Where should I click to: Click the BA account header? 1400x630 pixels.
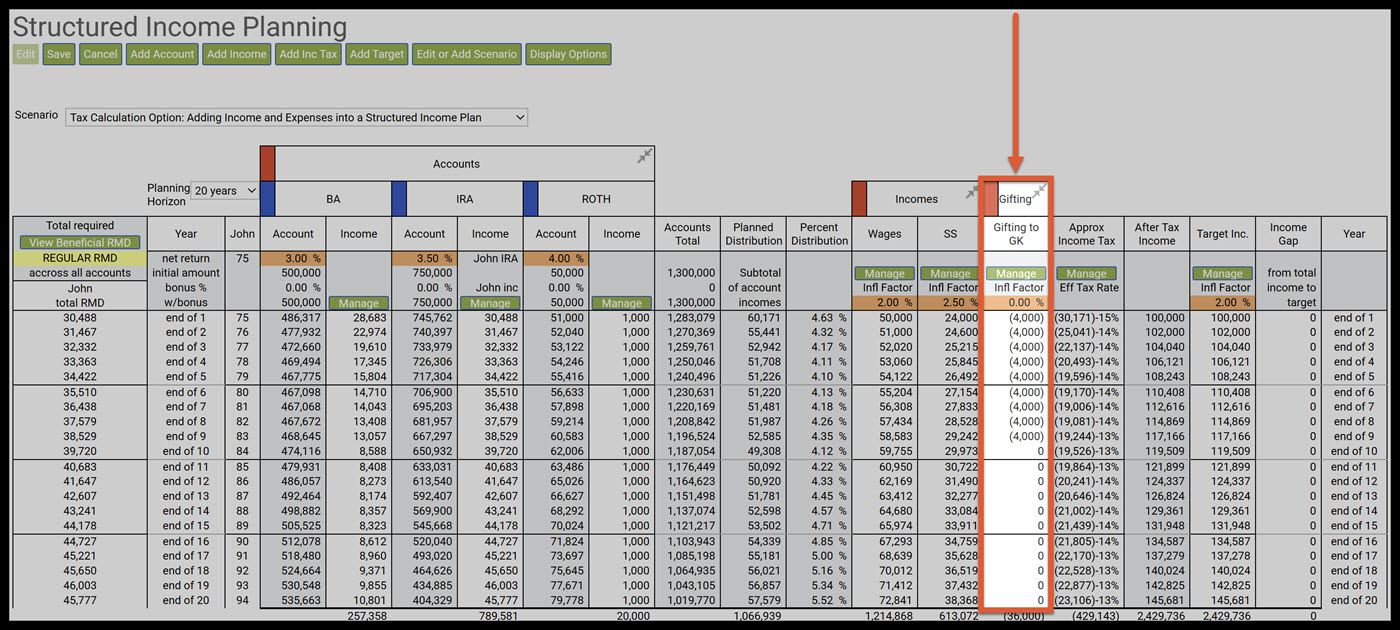(x=333, y=199)
